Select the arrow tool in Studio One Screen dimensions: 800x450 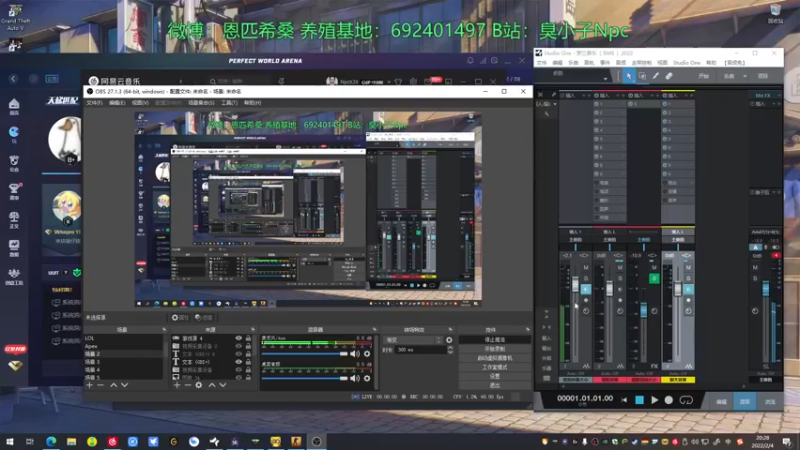click(x=629, y=76)
